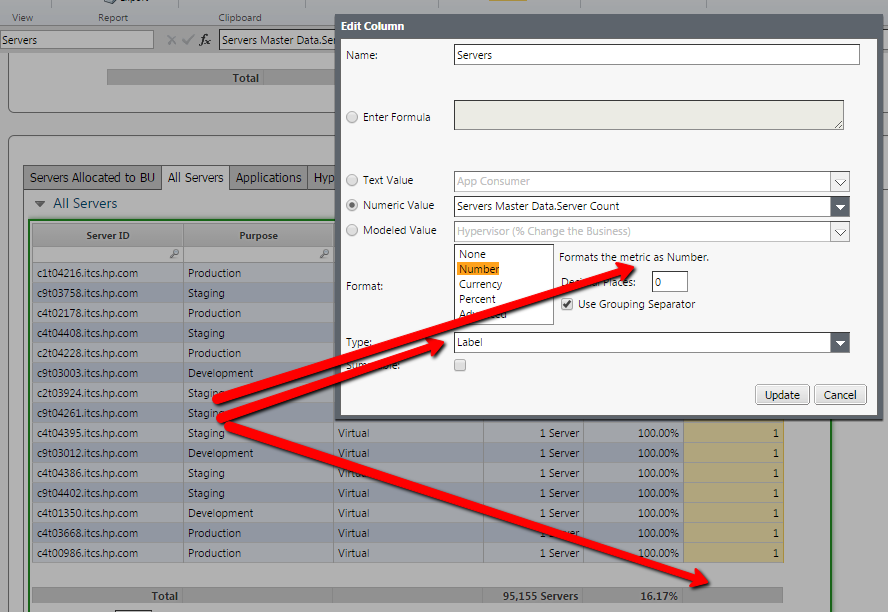Click the Decimal Places input field
This screenshot has height=612, width=888.
(x=669, y=282)
